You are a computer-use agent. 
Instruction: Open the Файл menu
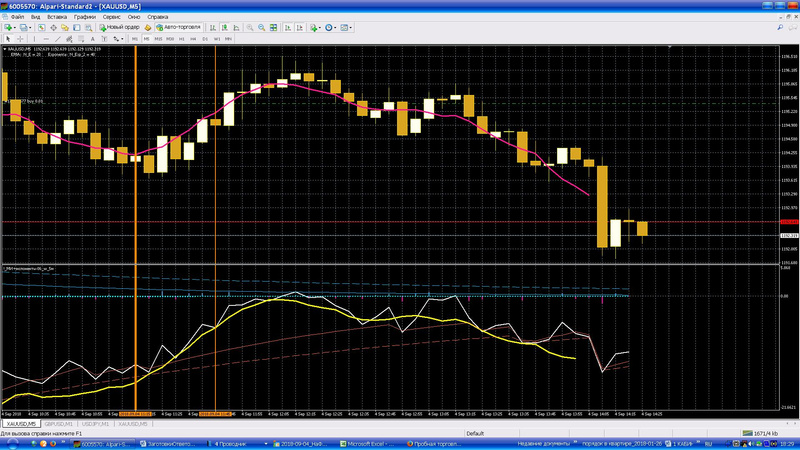point(16,17)
